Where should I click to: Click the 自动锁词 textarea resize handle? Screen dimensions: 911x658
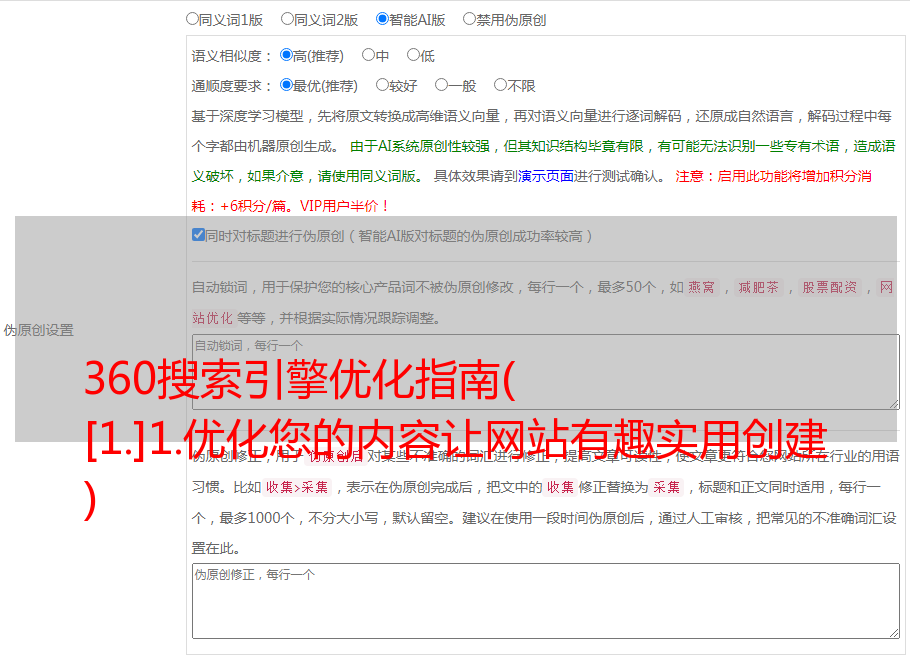[x=894, y=404]
